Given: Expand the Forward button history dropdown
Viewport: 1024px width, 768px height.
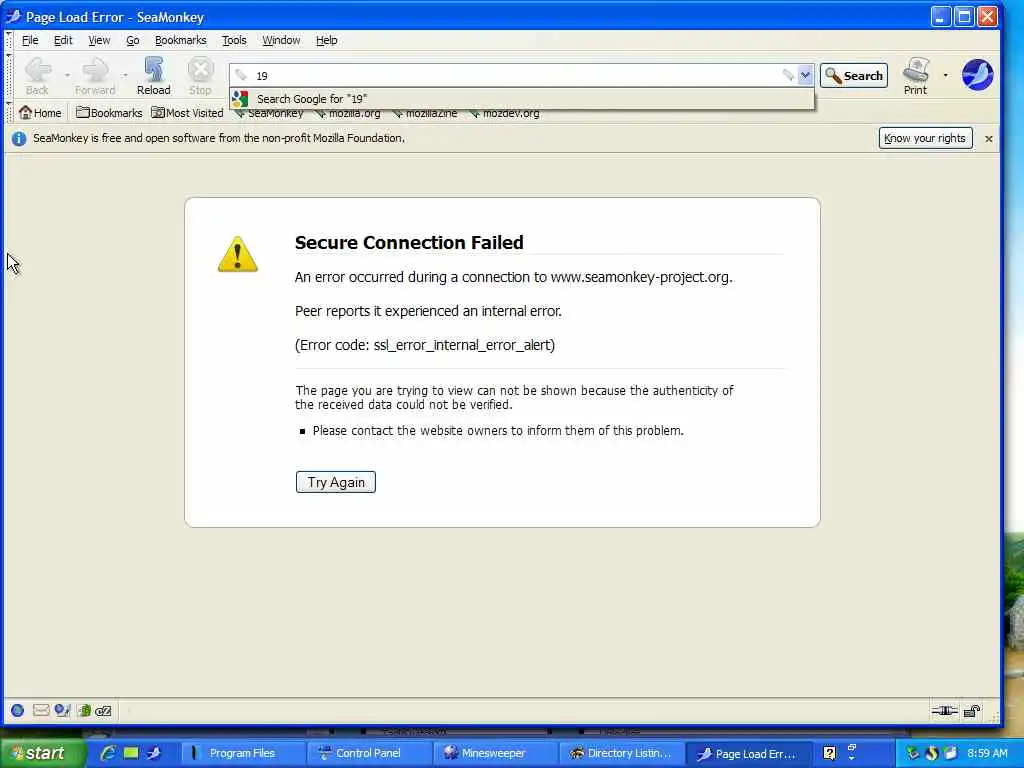Looking at the screenshot, I should point(125,75).
